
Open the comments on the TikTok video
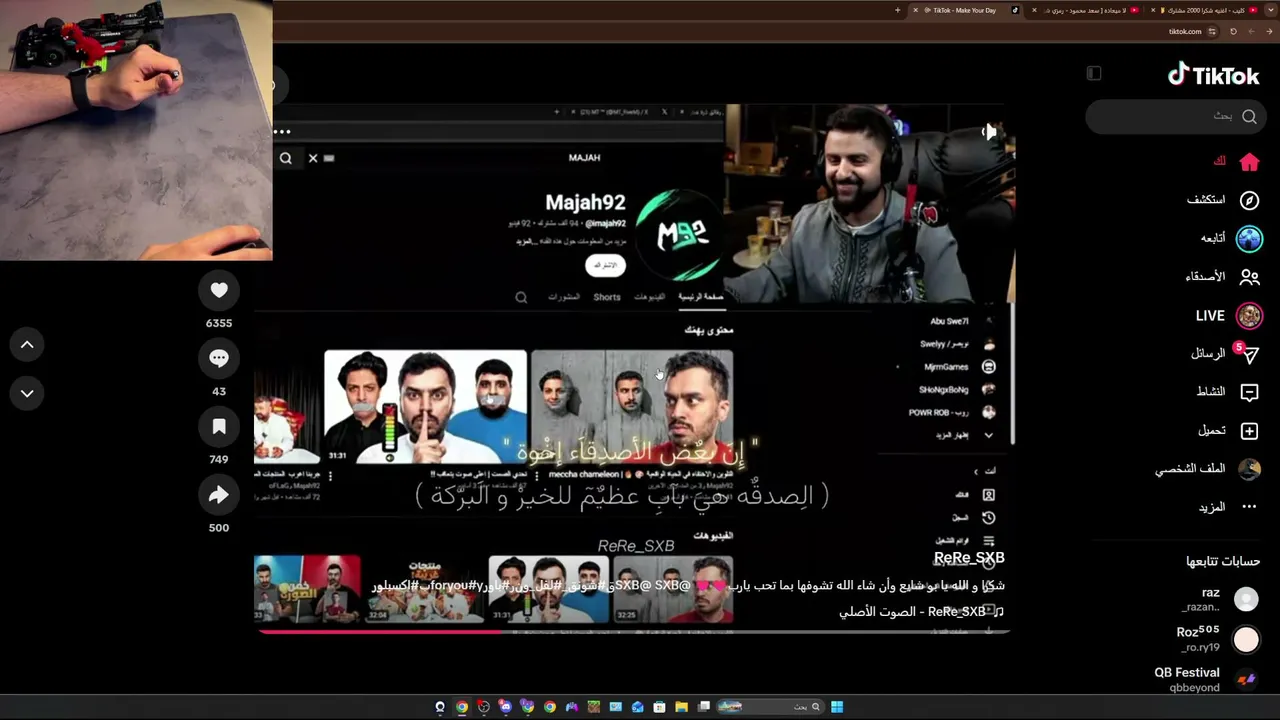pyautogui.click(x=219, y=358)
